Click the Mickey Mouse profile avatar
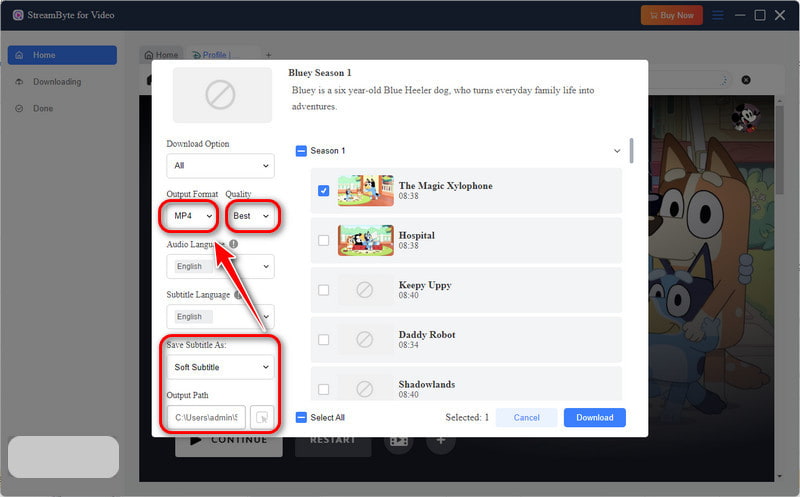 pyautogui.click(x=745, y=117)
